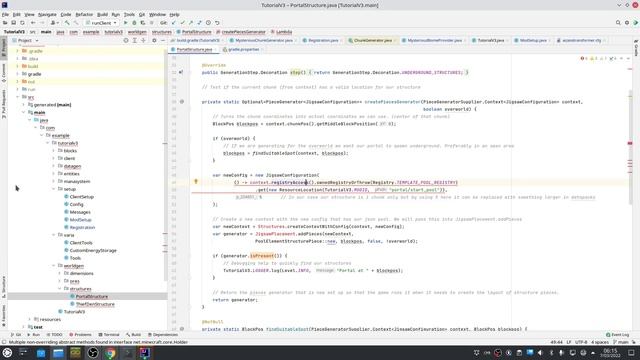Run runClient with the green play icon
Image resolution: width=640 pixels, height=360 pixels.
[x=126, y=23]
